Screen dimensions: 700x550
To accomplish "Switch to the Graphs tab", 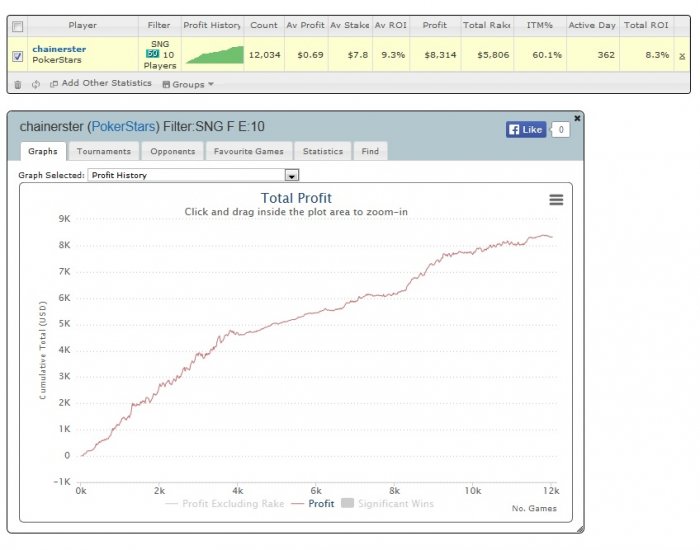I will (x=43, y=151).
